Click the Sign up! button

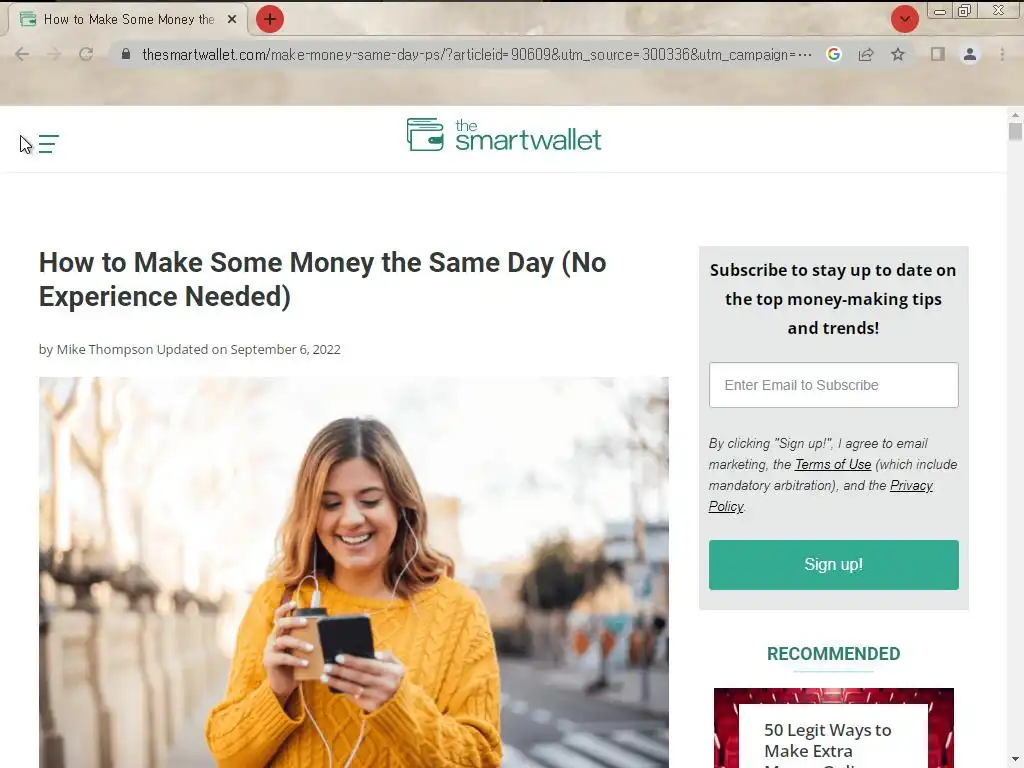coord(833,564)
